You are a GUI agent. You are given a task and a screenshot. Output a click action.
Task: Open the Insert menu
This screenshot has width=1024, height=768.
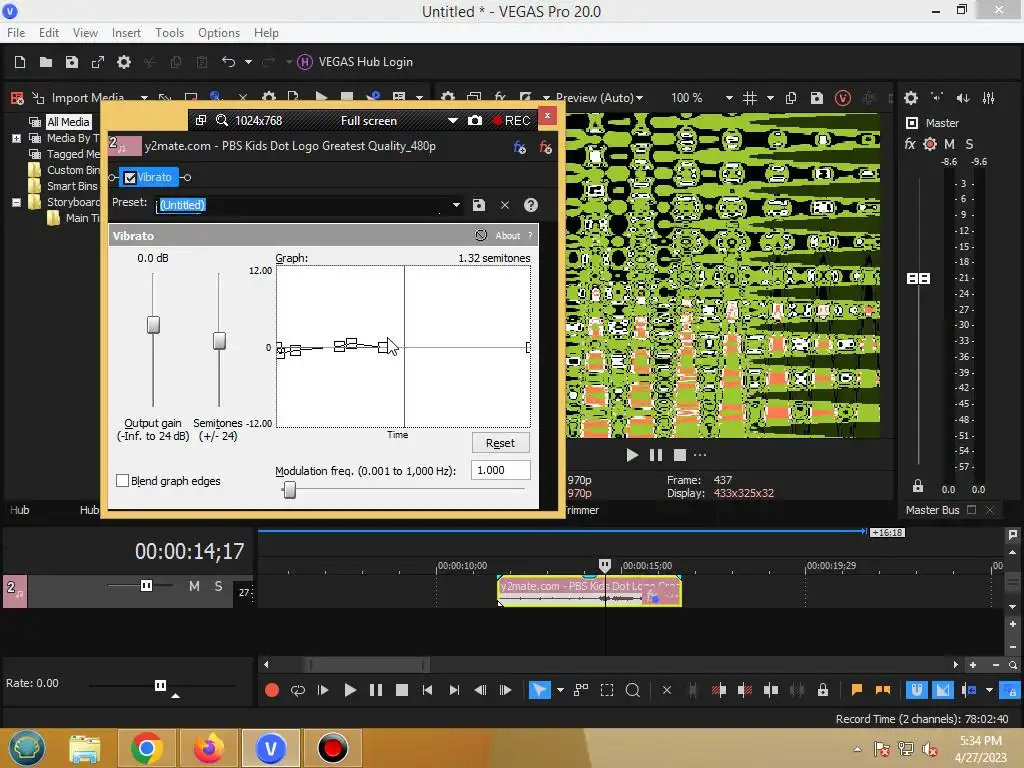tap(126, 33)
